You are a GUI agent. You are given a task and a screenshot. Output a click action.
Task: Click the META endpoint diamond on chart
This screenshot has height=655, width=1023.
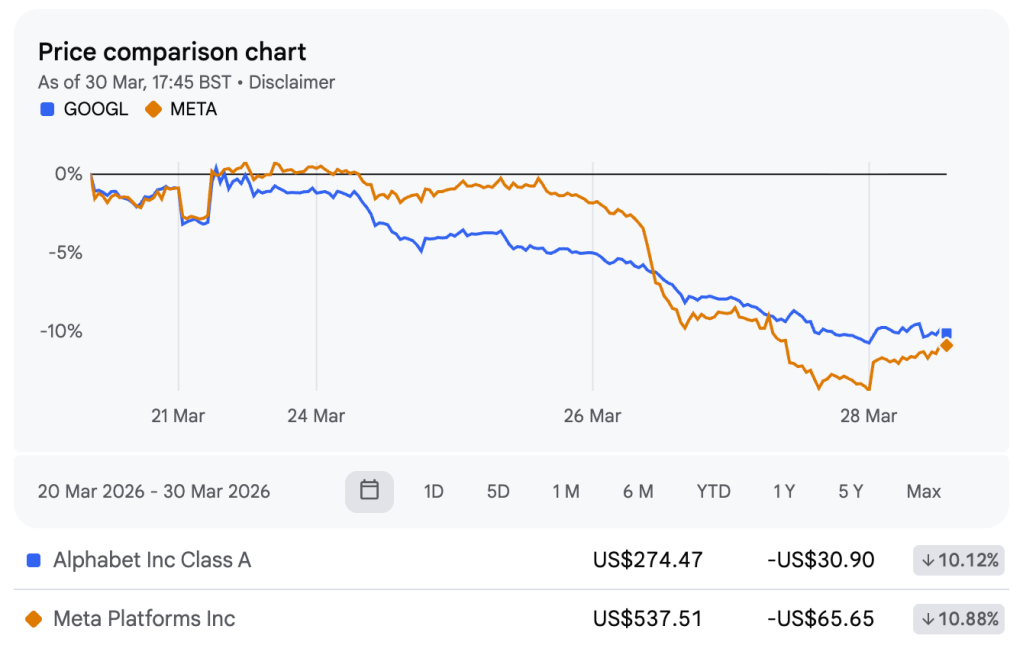pos(946,346)
